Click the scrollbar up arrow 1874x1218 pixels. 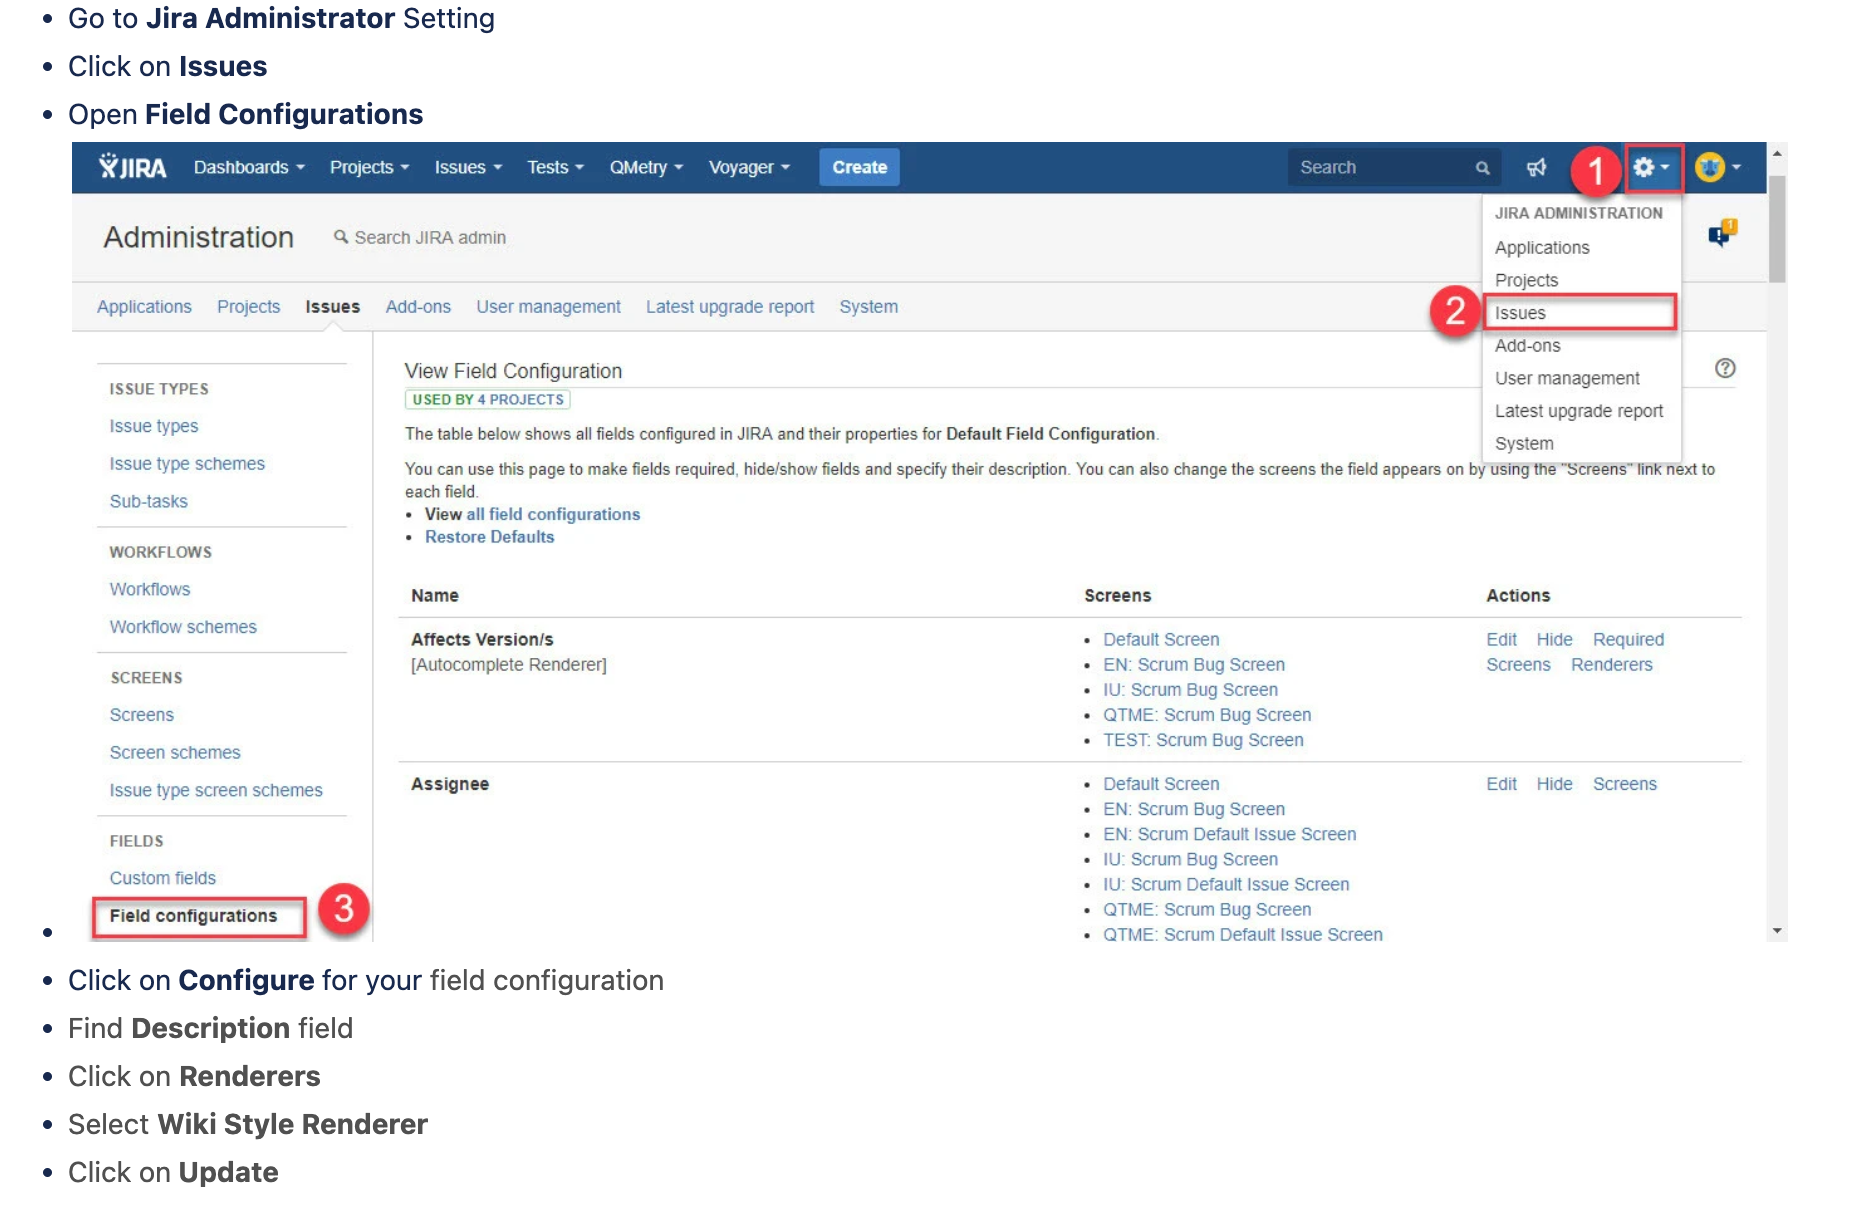1776,152
